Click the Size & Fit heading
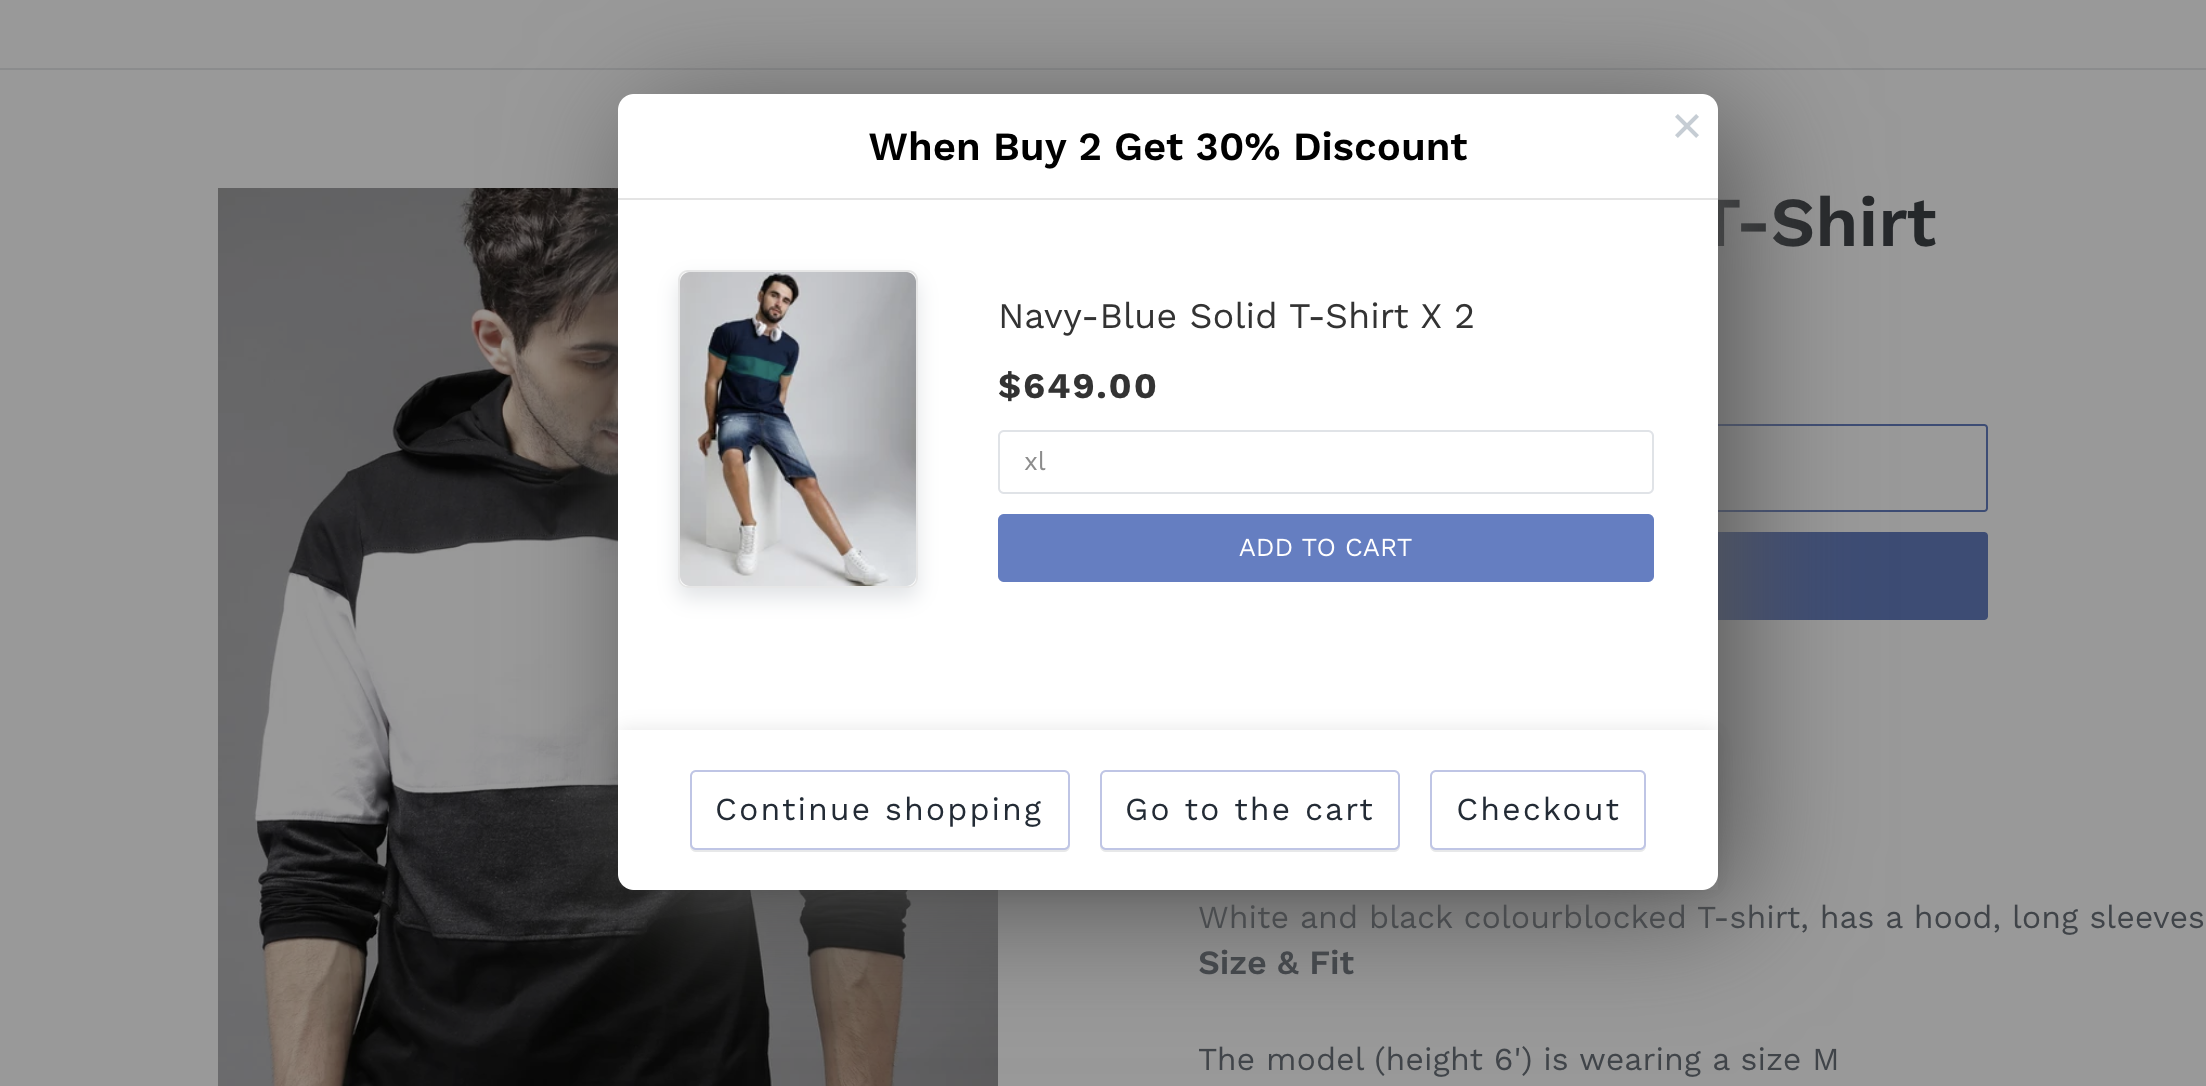The image size is (2206, 1086). tap(1275, 963)
